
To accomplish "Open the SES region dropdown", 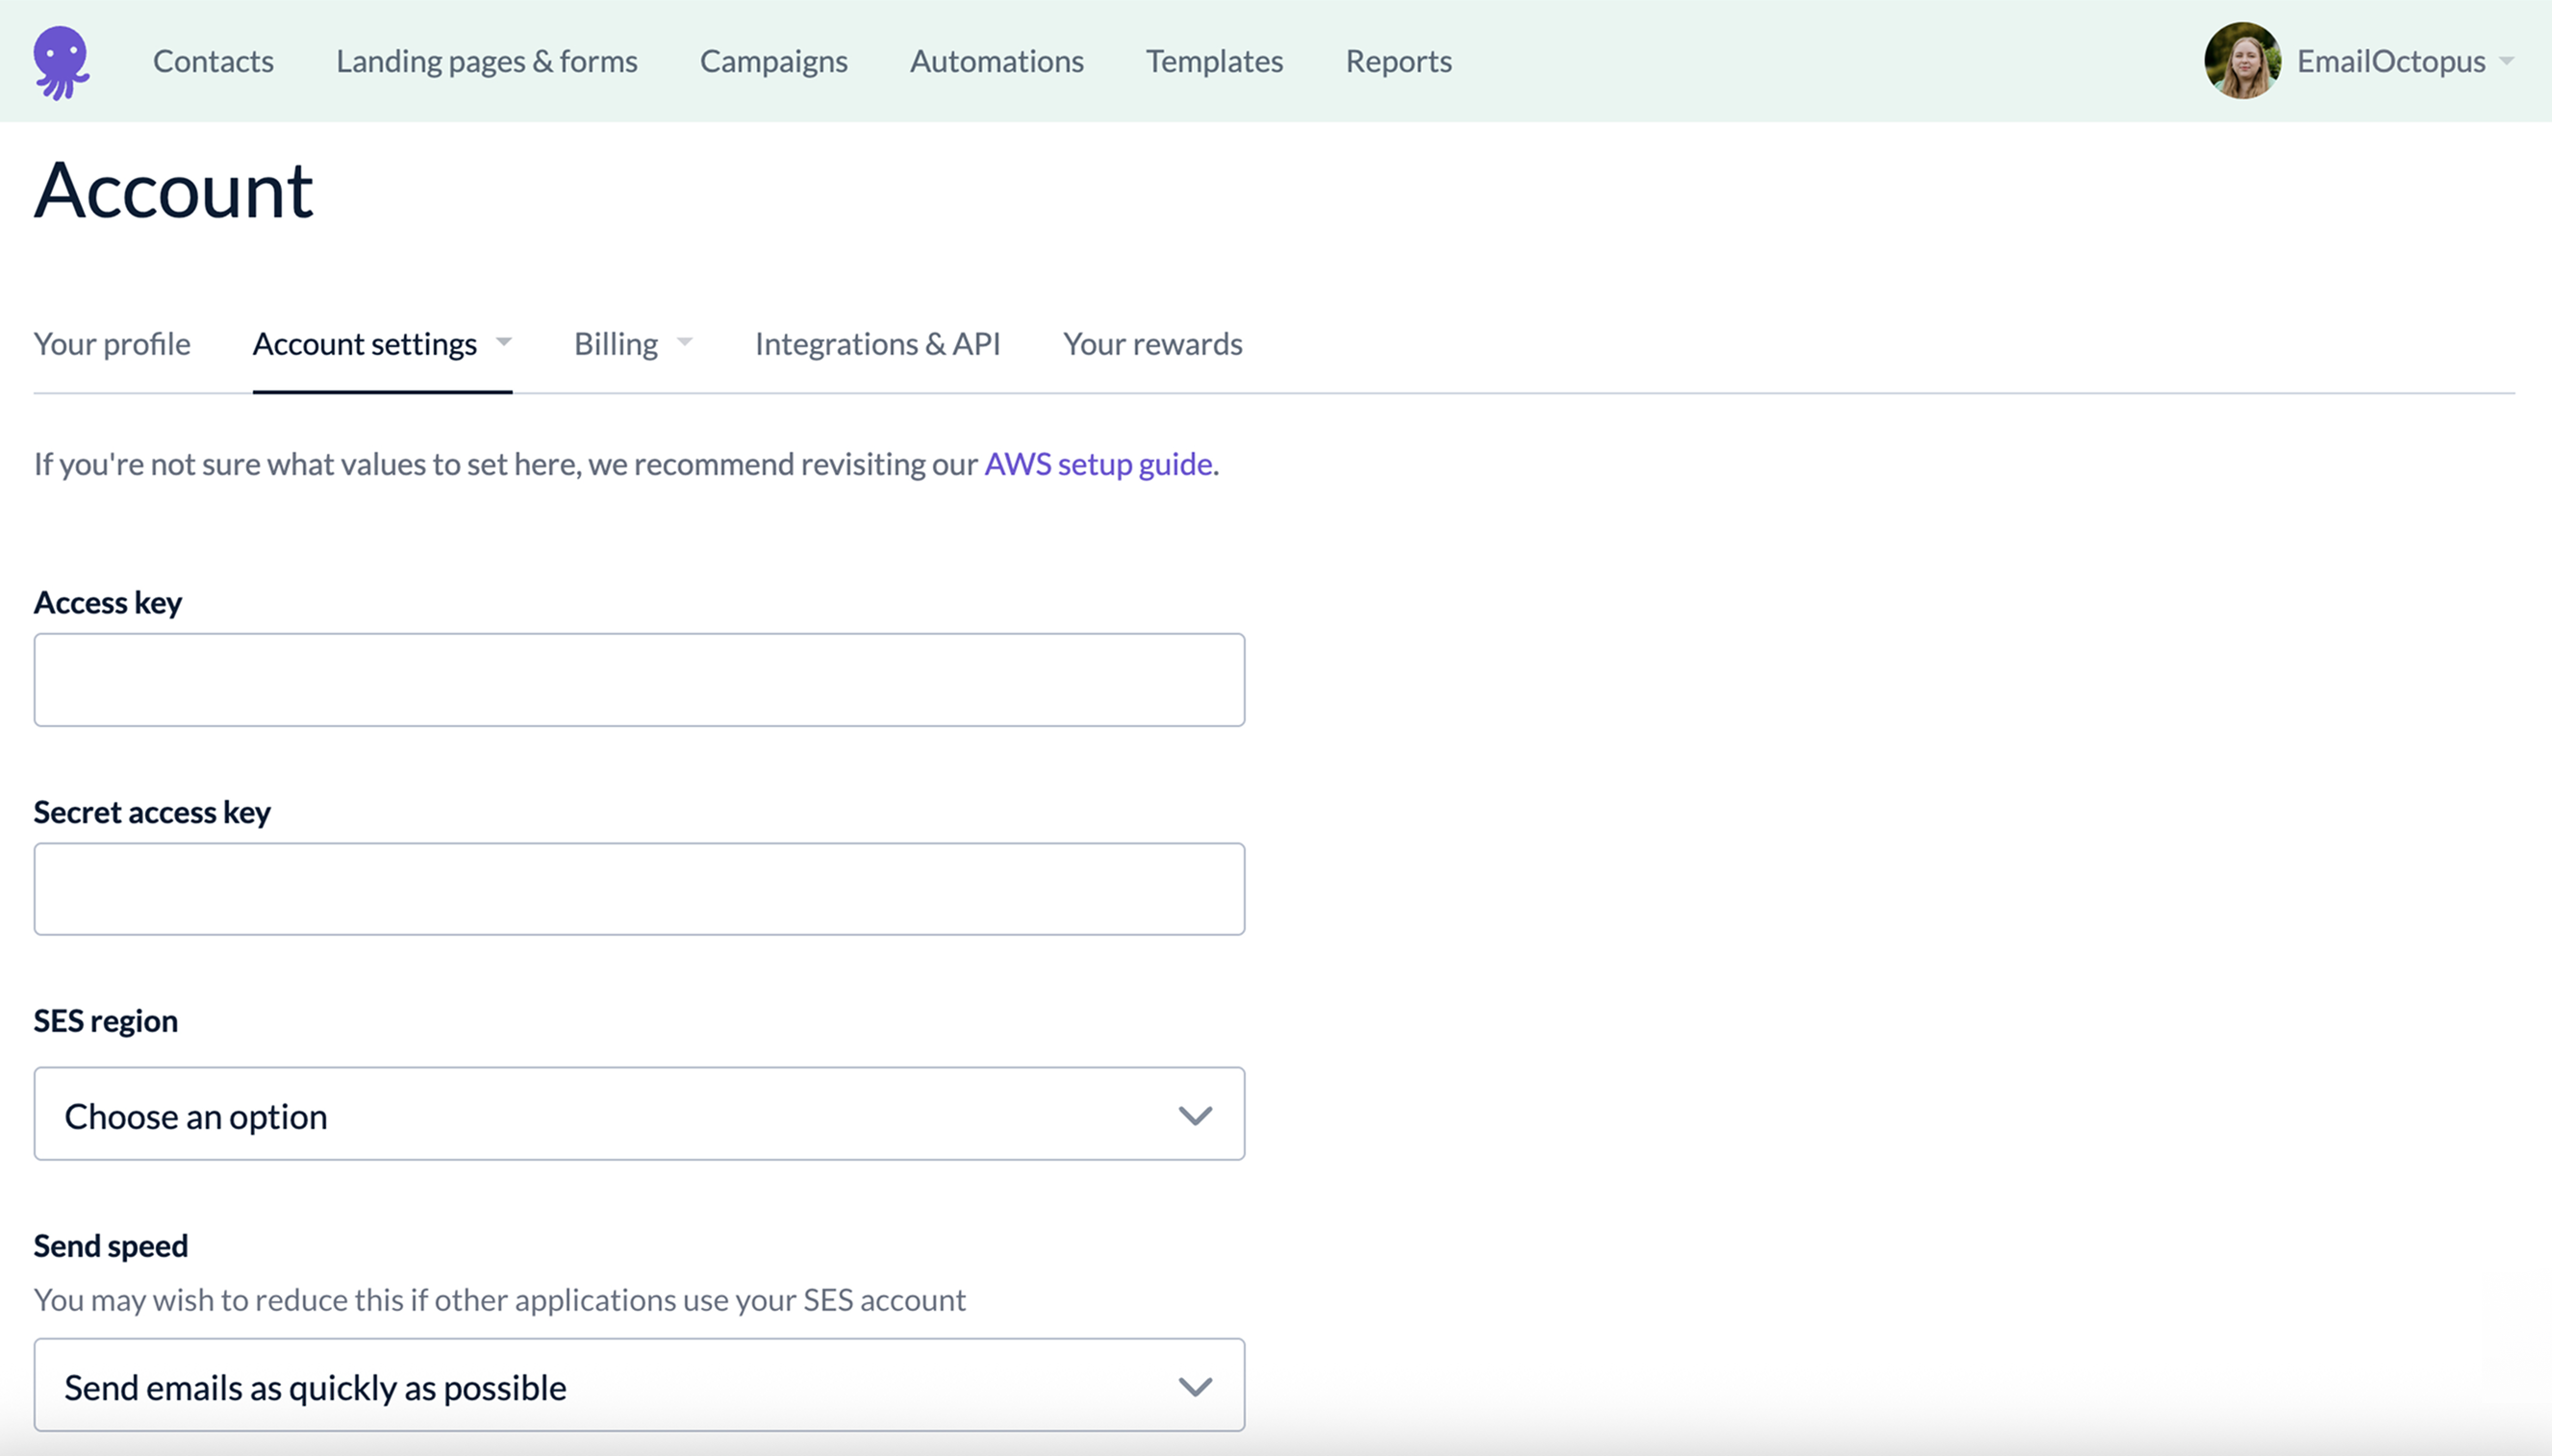I will (639, 1113).
